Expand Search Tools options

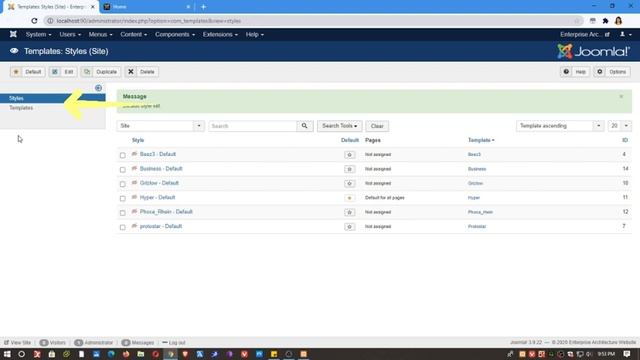click(x=340, y=126)
